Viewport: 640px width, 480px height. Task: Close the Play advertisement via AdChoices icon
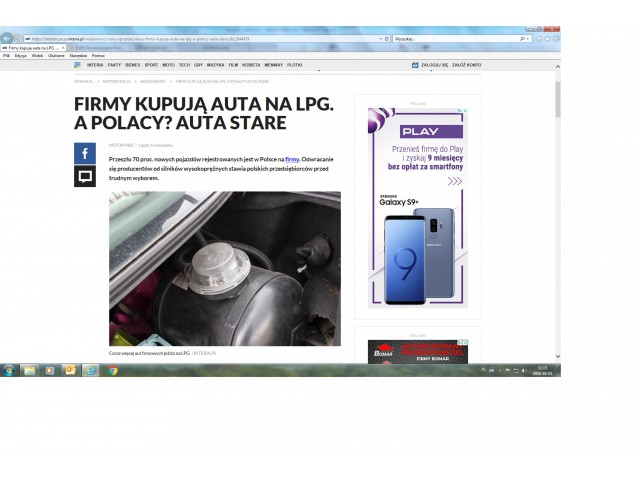pyautogui.click(x=463, y=111)
